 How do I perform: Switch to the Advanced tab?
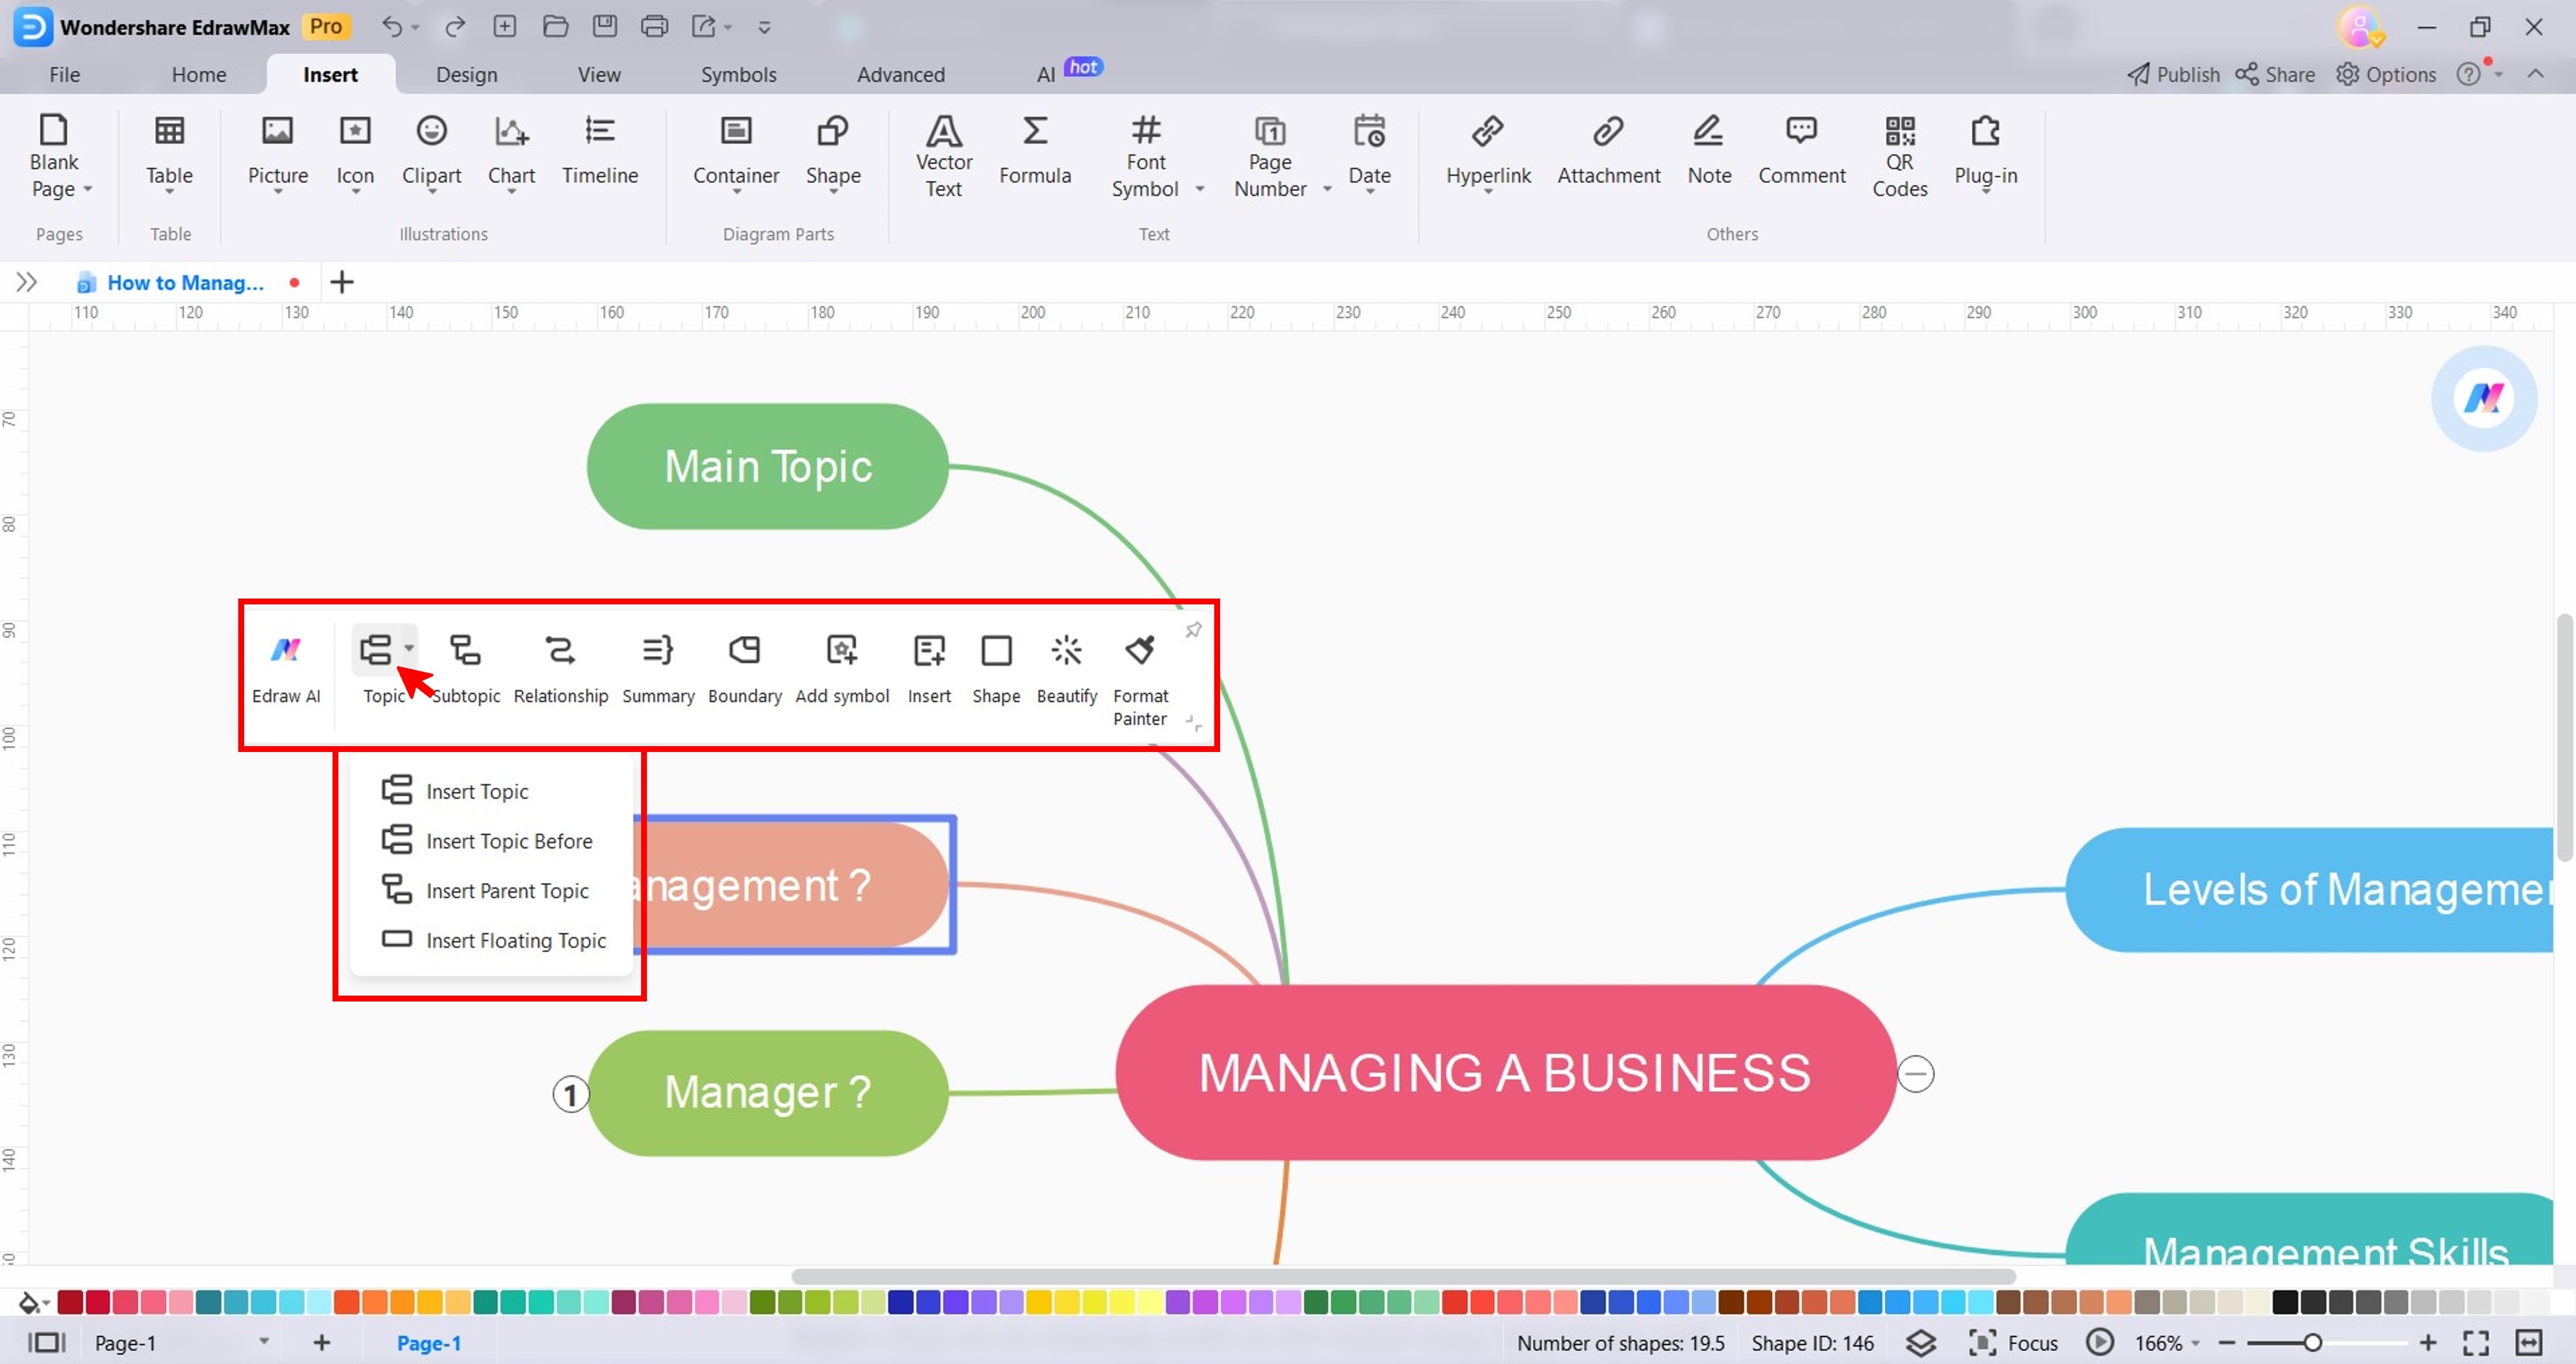[900, 74]
